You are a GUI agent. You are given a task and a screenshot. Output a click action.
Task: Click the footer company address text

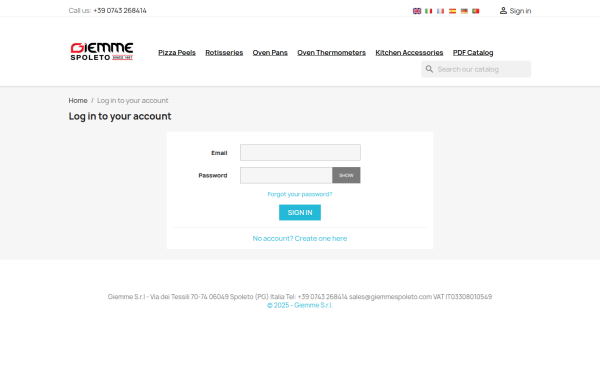[300, 297]
